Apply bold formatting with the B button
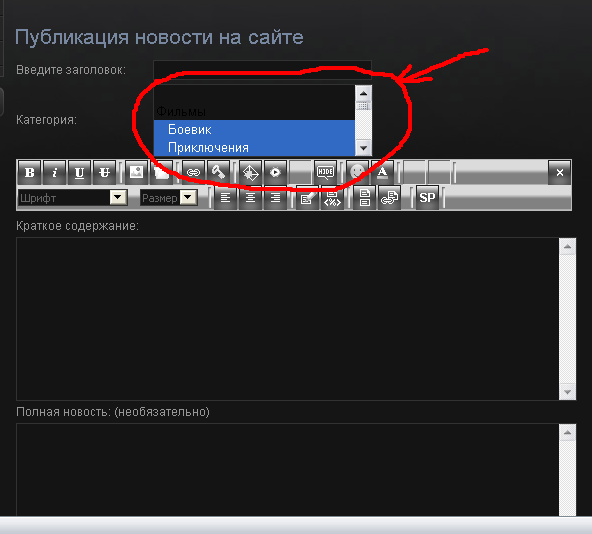This screenshot has height=534, width=592. click(30, 172)
